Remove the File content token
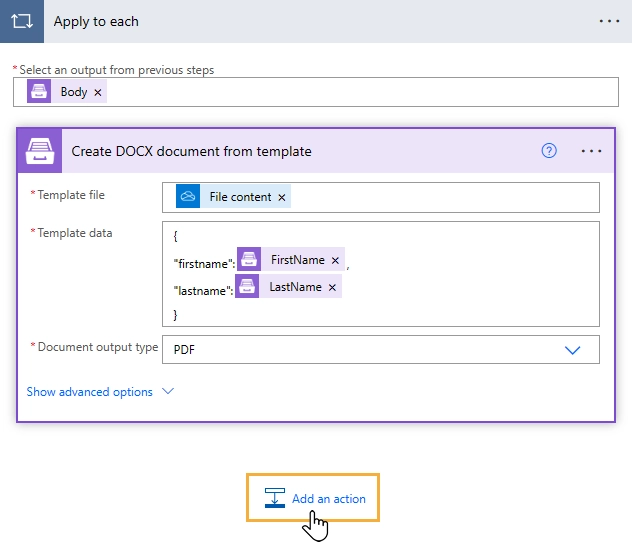 (282, 197)
